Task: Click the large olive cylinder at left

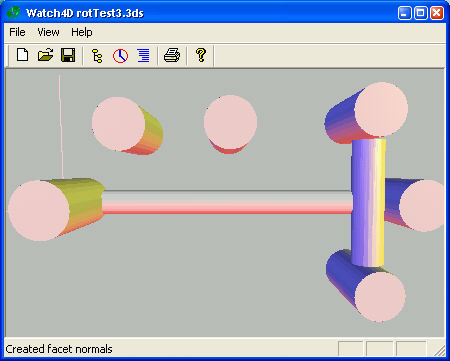Action: pos(57,209)
